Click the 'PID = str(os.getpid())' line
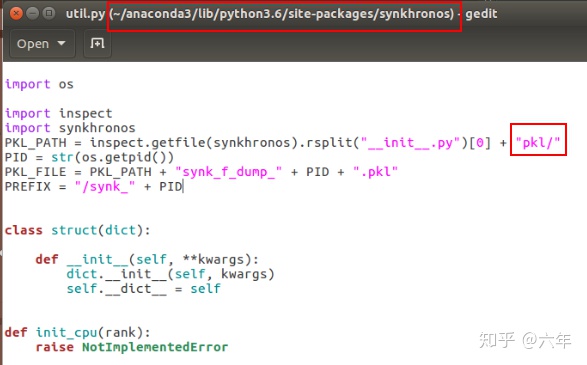The image size is (587, 365). (89, 157)
